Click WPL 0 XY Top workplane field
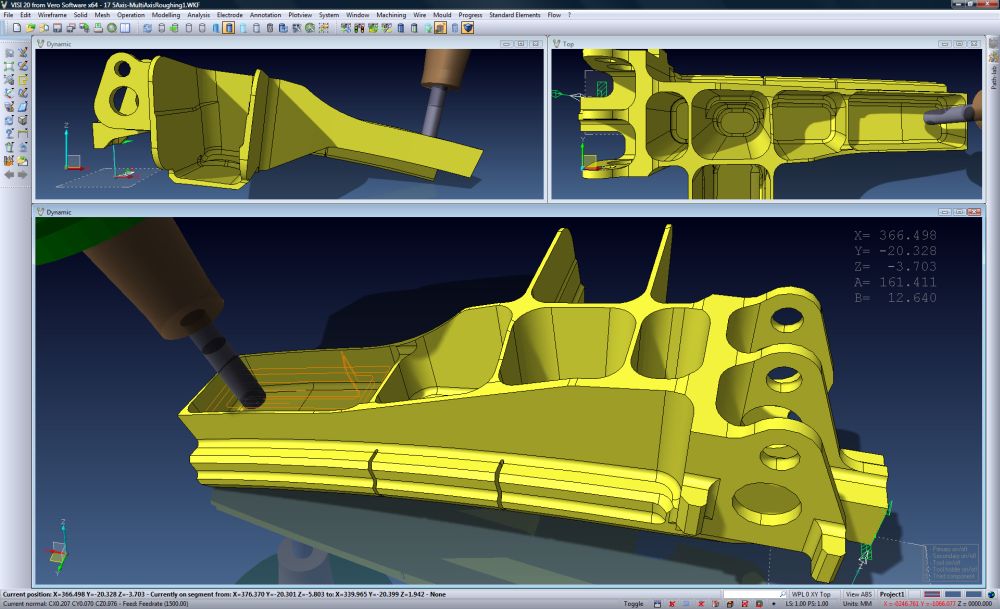 pyautogui.click(x=815, y=594)
